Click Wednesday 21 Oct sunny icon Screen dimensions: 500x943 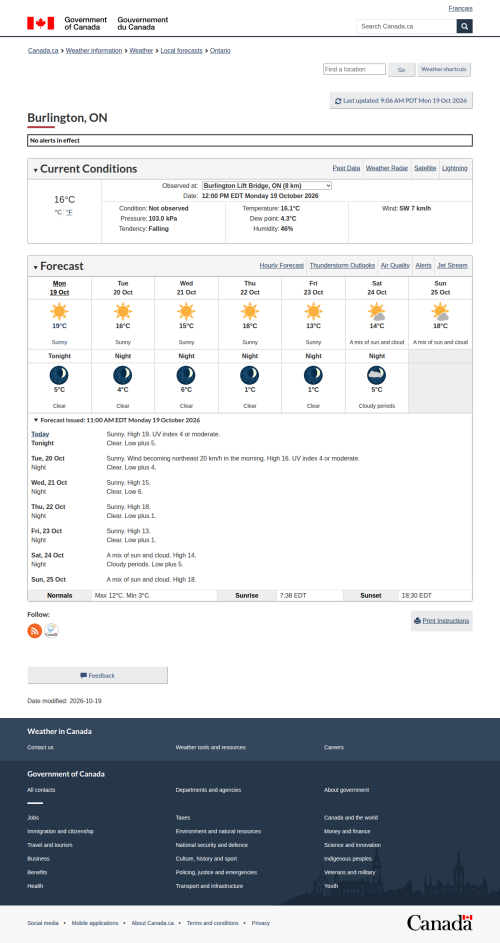(x=187, y=312)
